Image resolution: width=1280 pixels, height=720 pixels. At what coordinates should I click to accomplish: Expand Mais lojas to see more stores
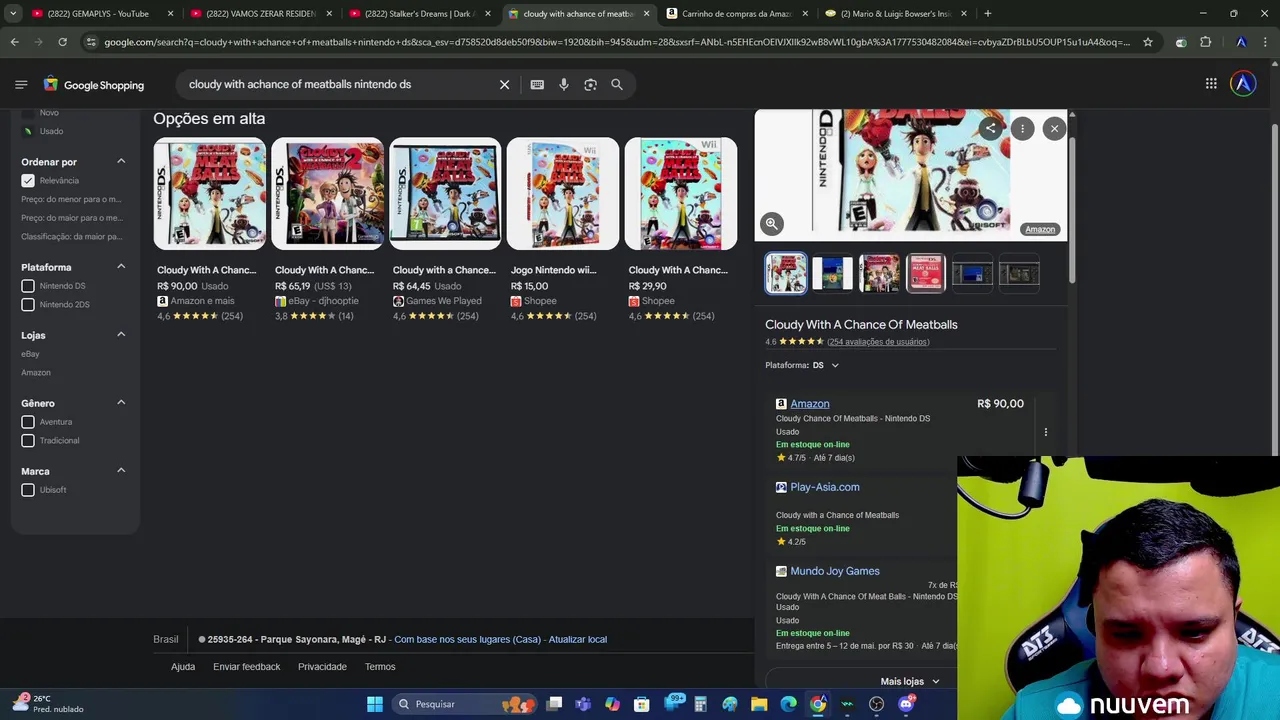[x=910, y=682]
